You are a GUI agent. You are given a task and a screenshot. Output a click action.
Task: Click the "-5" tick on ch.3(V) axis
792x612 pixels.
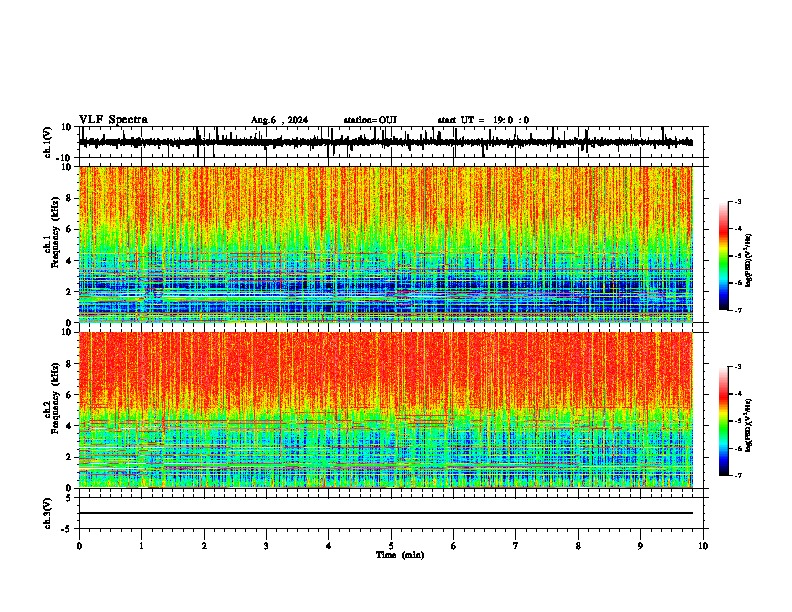[x=68, y=529]
